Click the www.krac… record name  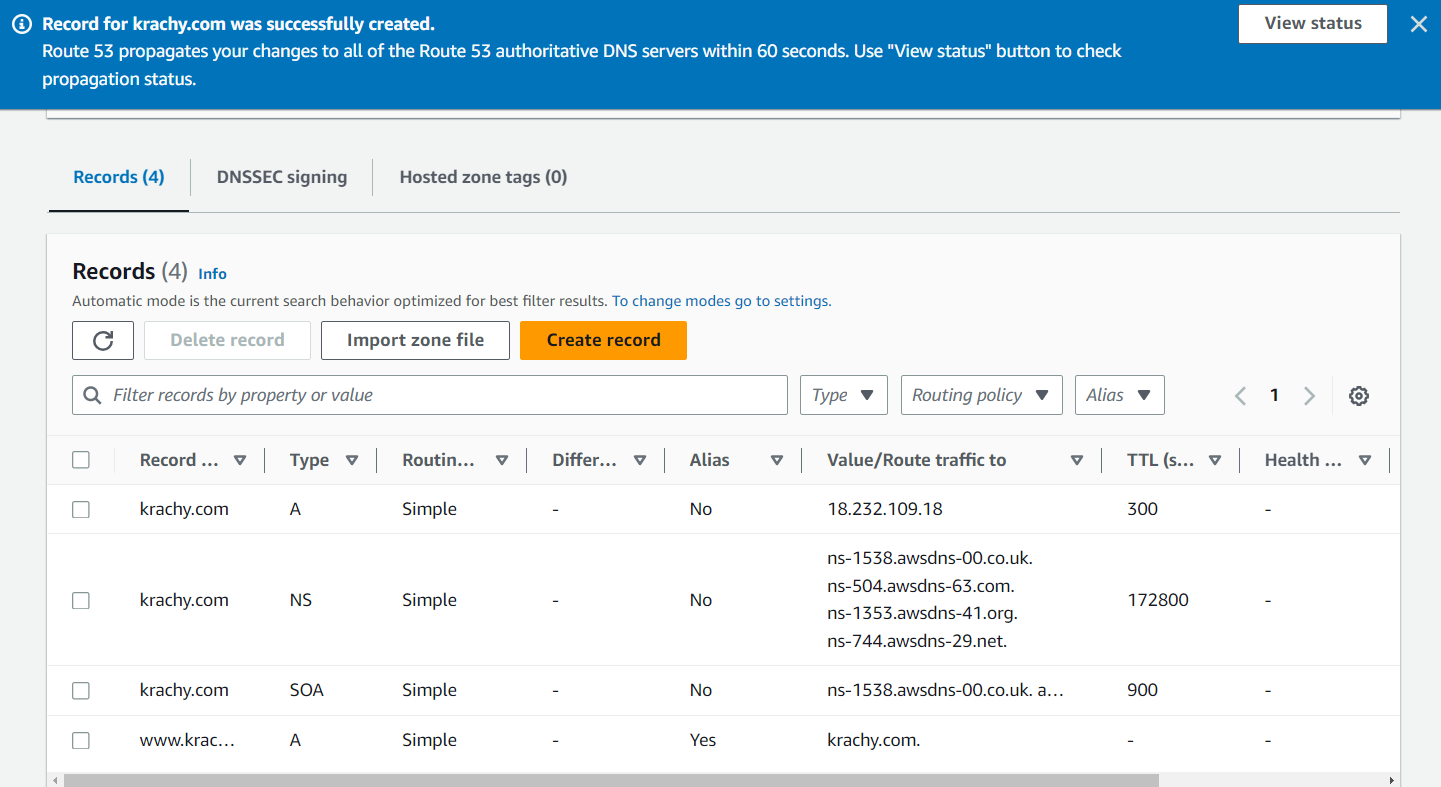[187, 740]
